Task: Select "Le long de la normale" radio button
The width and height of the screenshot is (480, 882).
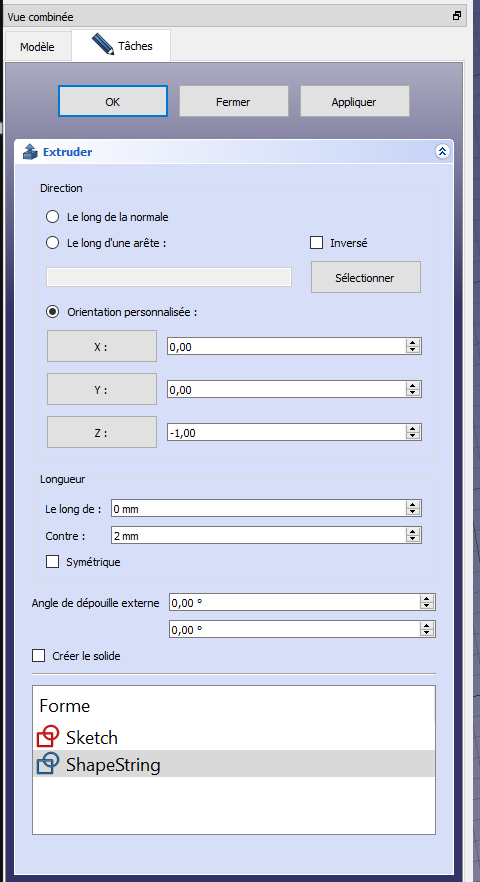Action: [52, 217]
